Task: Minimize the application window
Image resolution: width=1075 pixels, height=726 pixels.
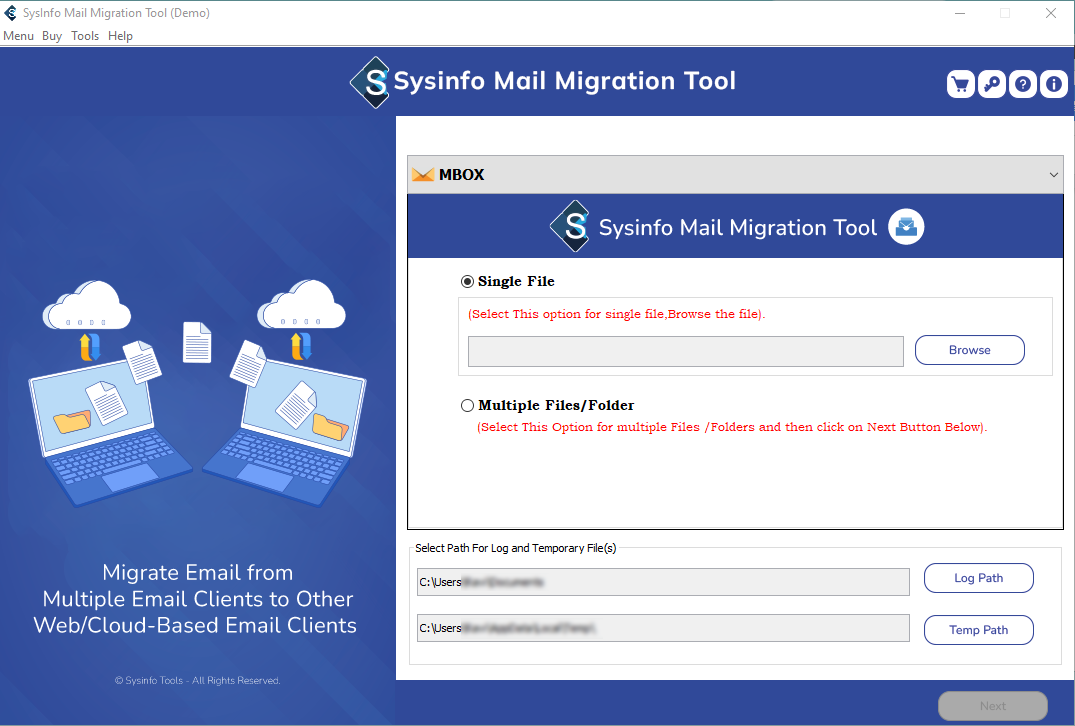Action: coord(960,13)
